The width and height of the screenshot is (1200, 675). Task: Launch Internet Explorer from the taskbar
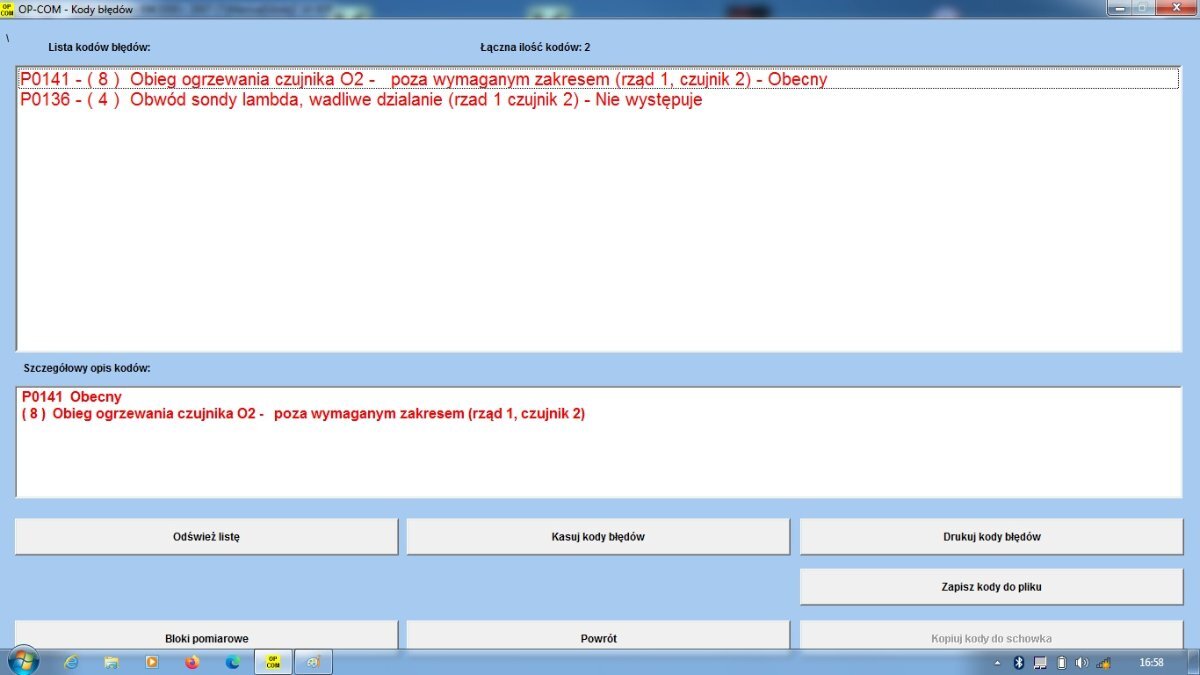point(72,662)
